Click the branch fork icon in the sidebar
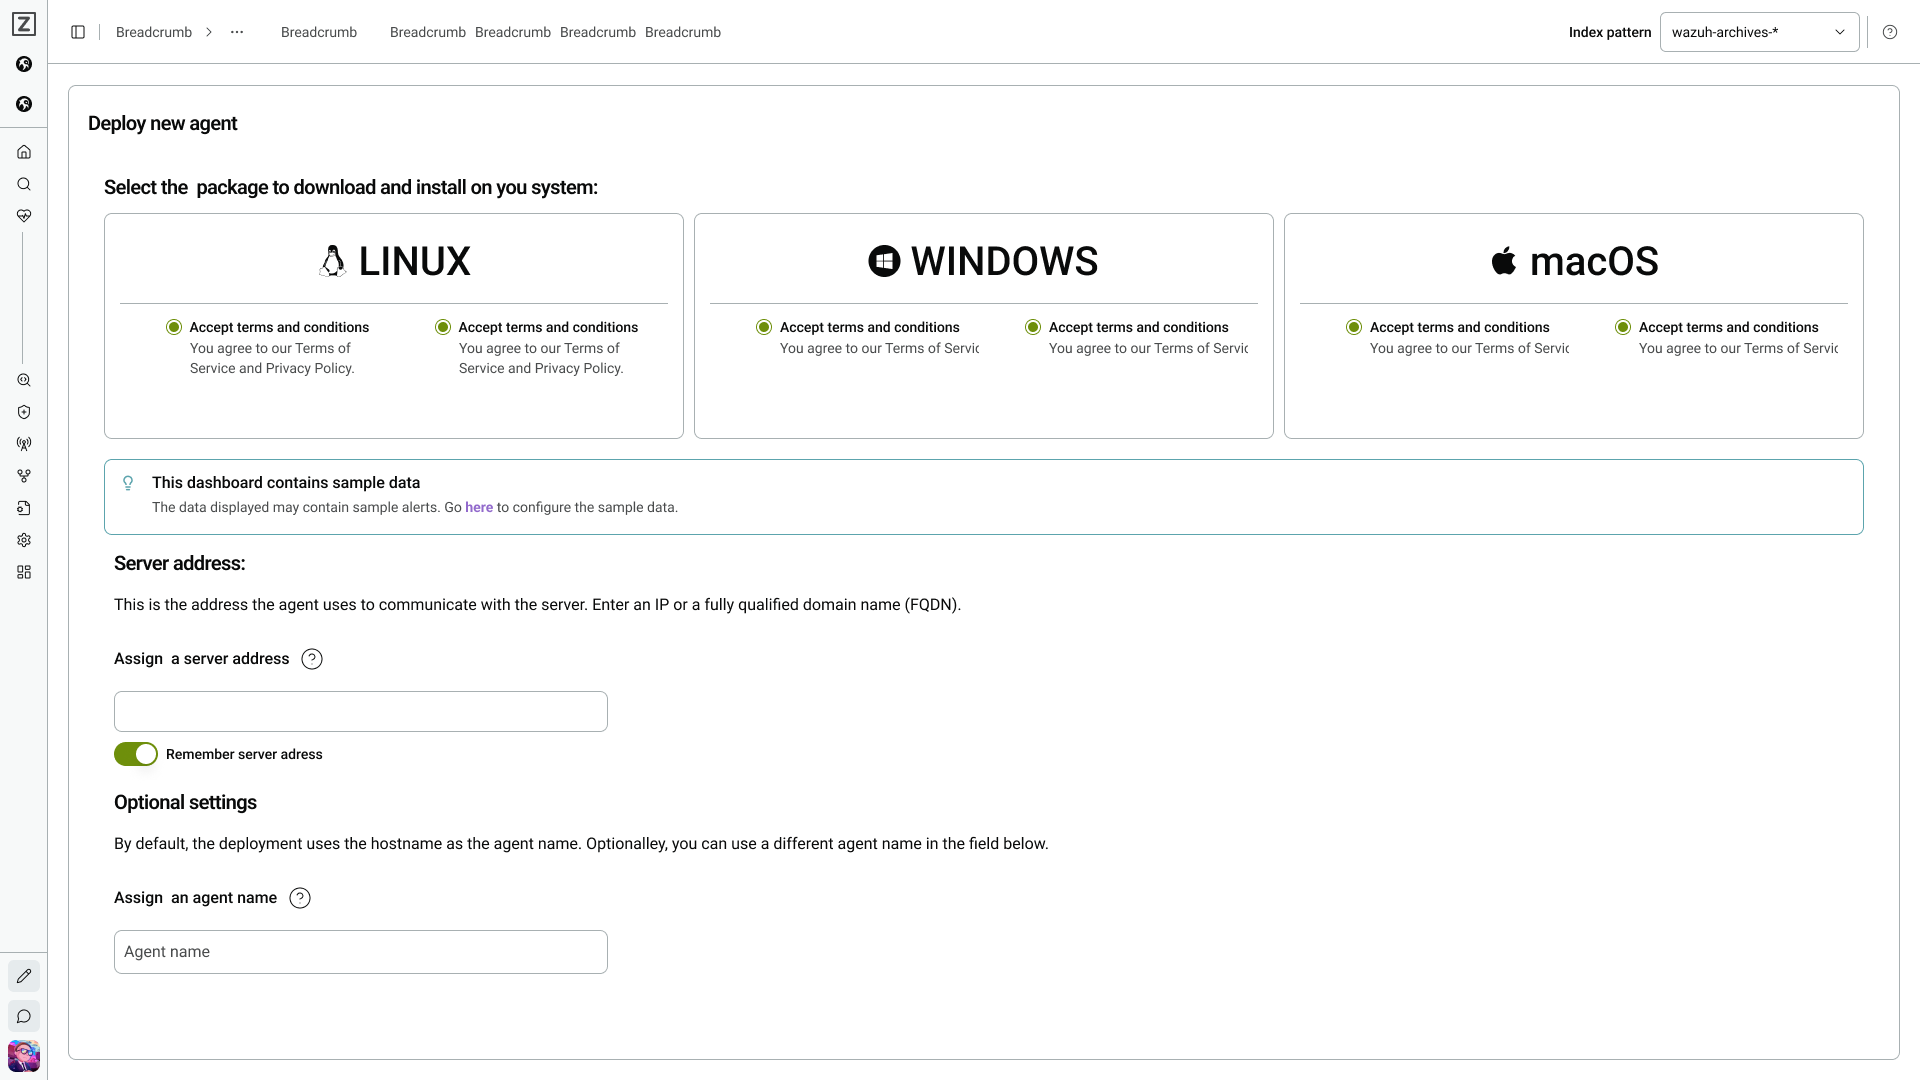Screen dimensions: 1920x1080 click(x=24, y=476)
